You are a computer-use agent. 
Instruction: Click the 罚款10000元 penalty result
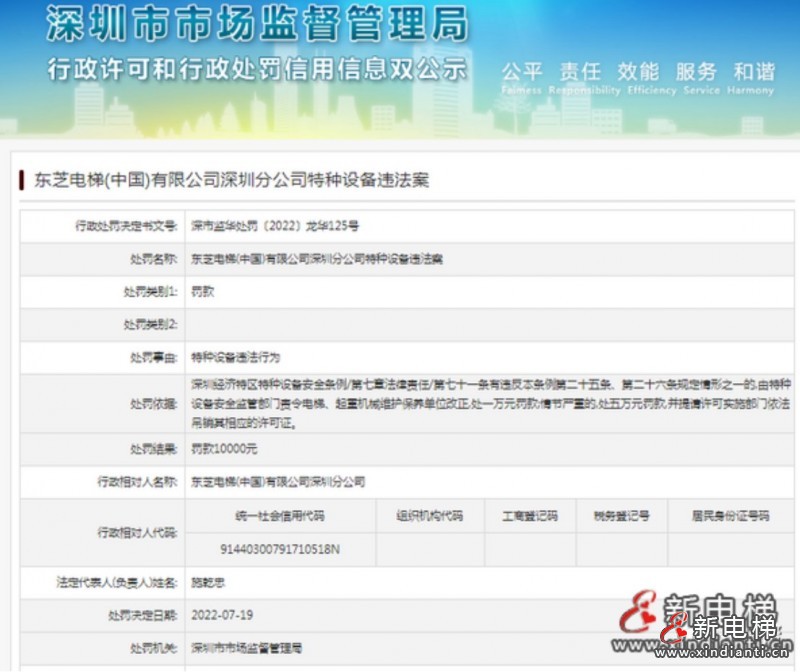(224, 449)
